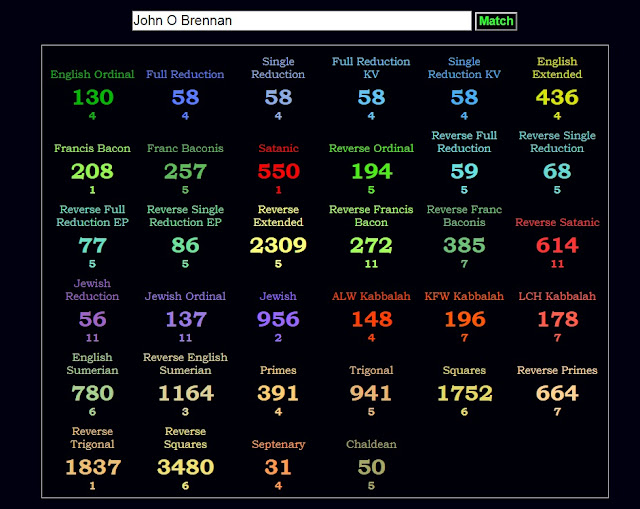Select the Primes value 391
Screen dimensions: 640x509
click(x=278, y=393)
